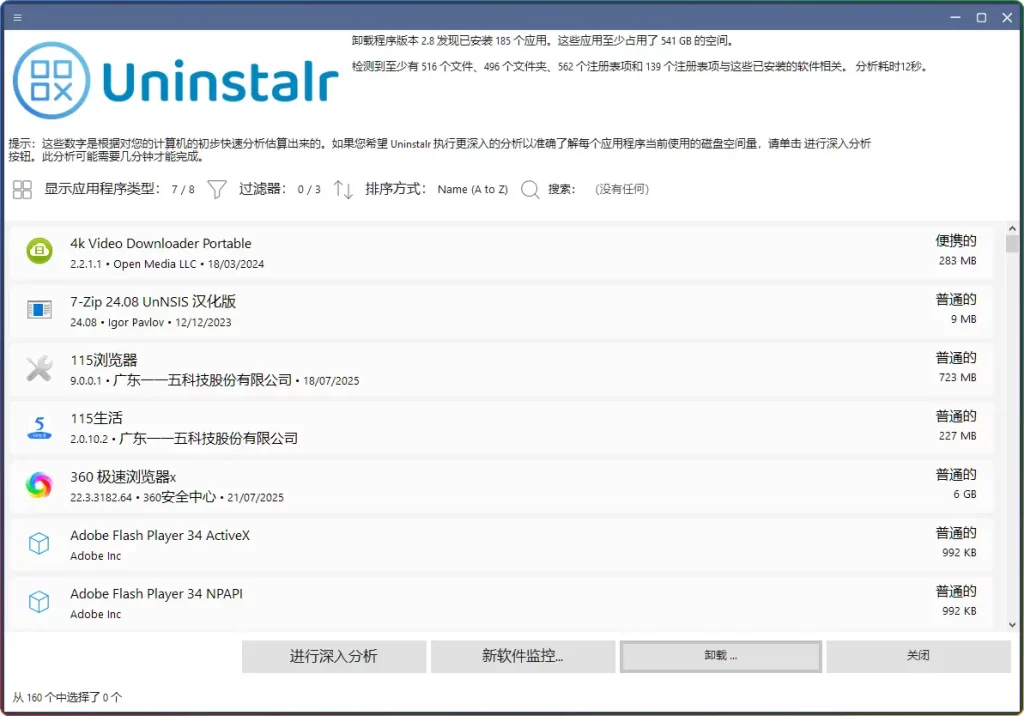Open the hamburger menu in title bar
The width and height of the screenshot is (1024, 716).
coord(18,18)
